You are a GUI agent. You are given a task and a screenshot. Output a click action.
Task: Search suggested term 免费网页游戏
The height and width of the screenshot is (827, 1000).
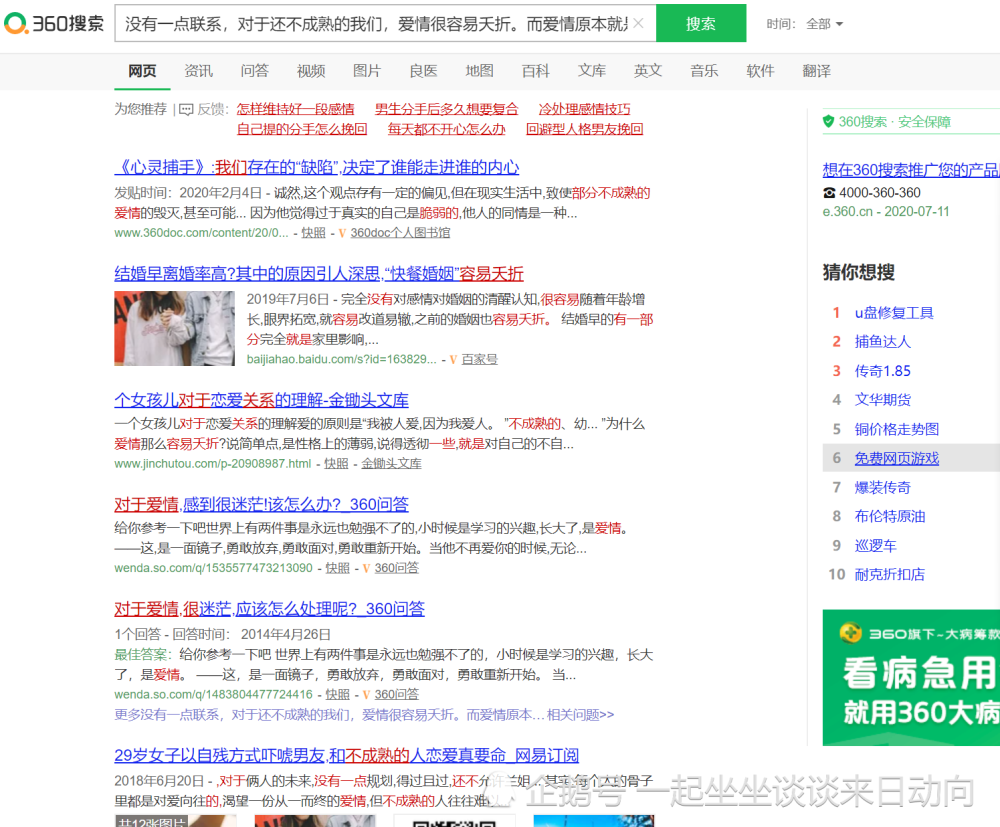point(897,458)
